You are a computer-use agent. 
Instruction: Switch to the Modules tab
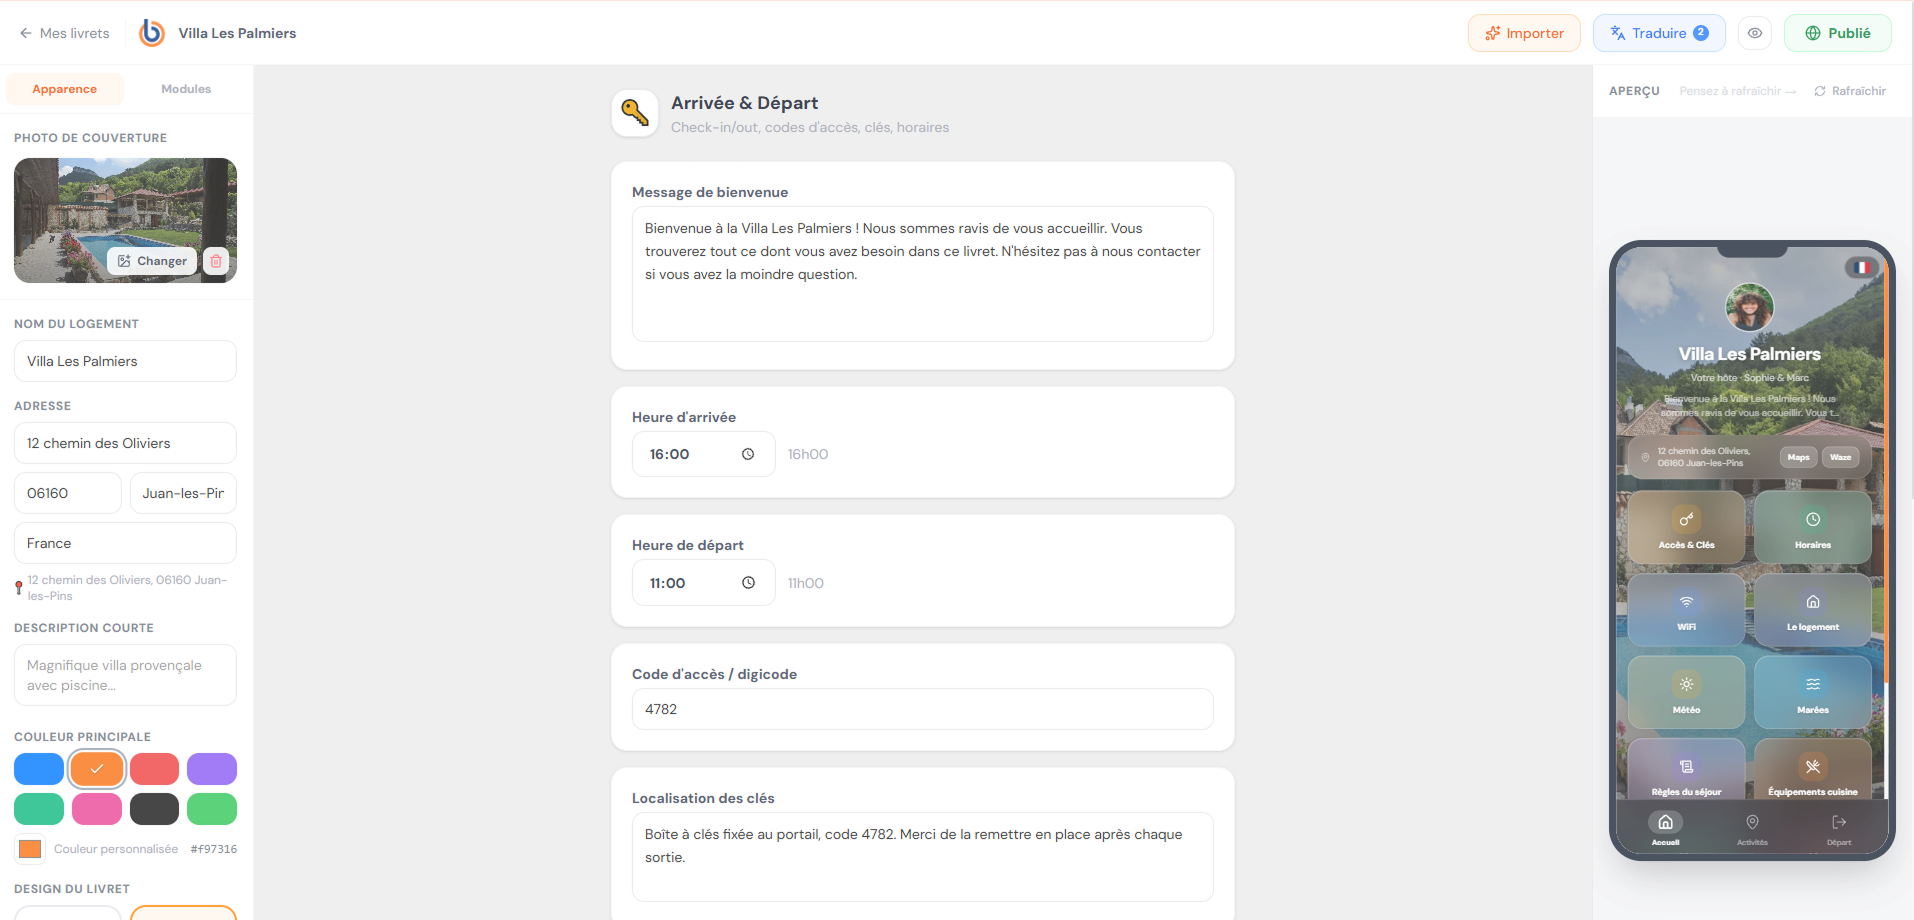tap(186, 89)
